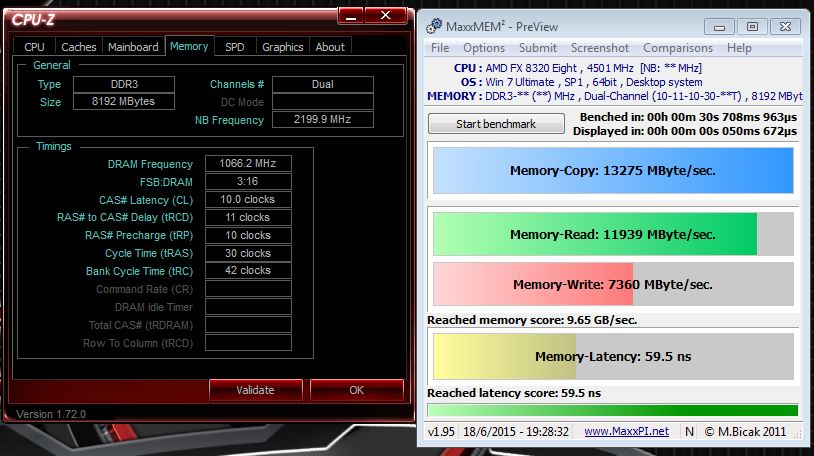Open the File menu in MaxxMEM
The width and height of the screenshot is (814, 456).
click(440, 48)
